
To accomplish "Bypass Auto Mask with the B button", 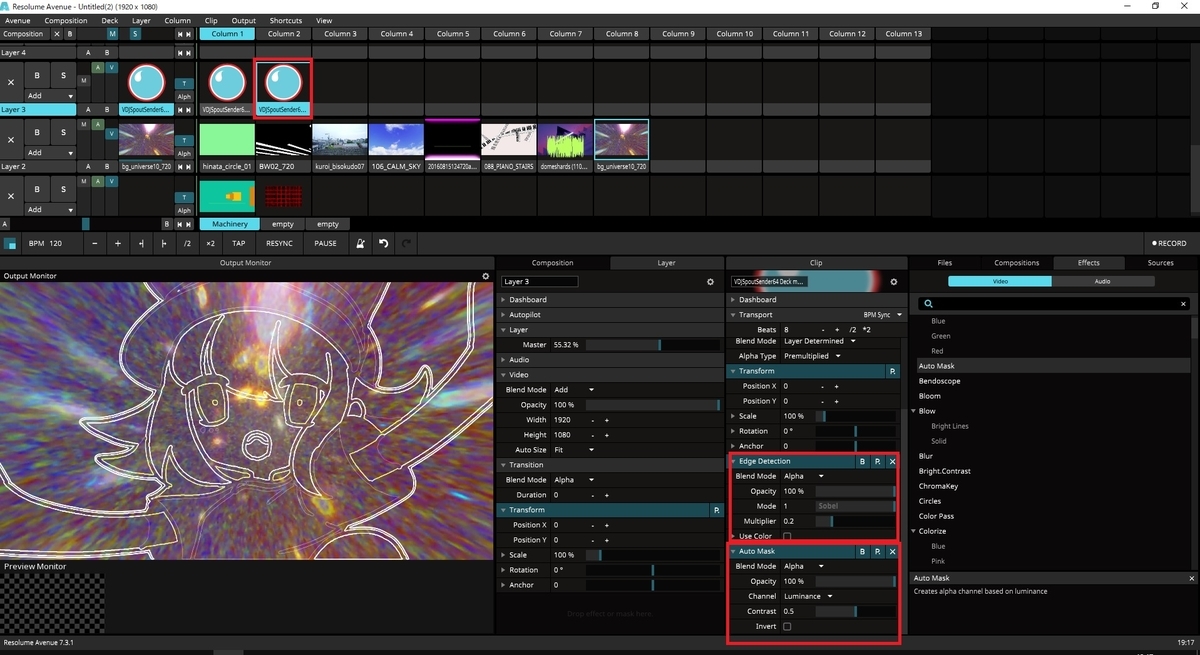I will point(862,552).
